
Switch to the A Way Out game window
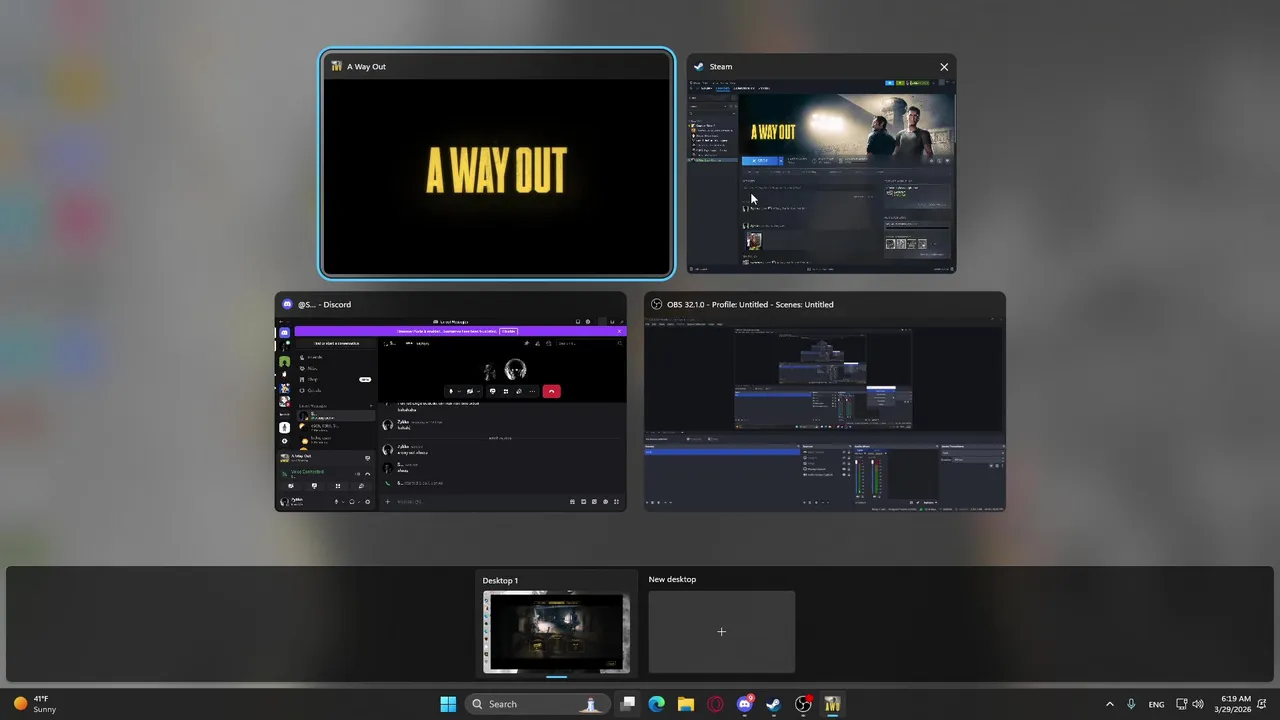(497, 163)
